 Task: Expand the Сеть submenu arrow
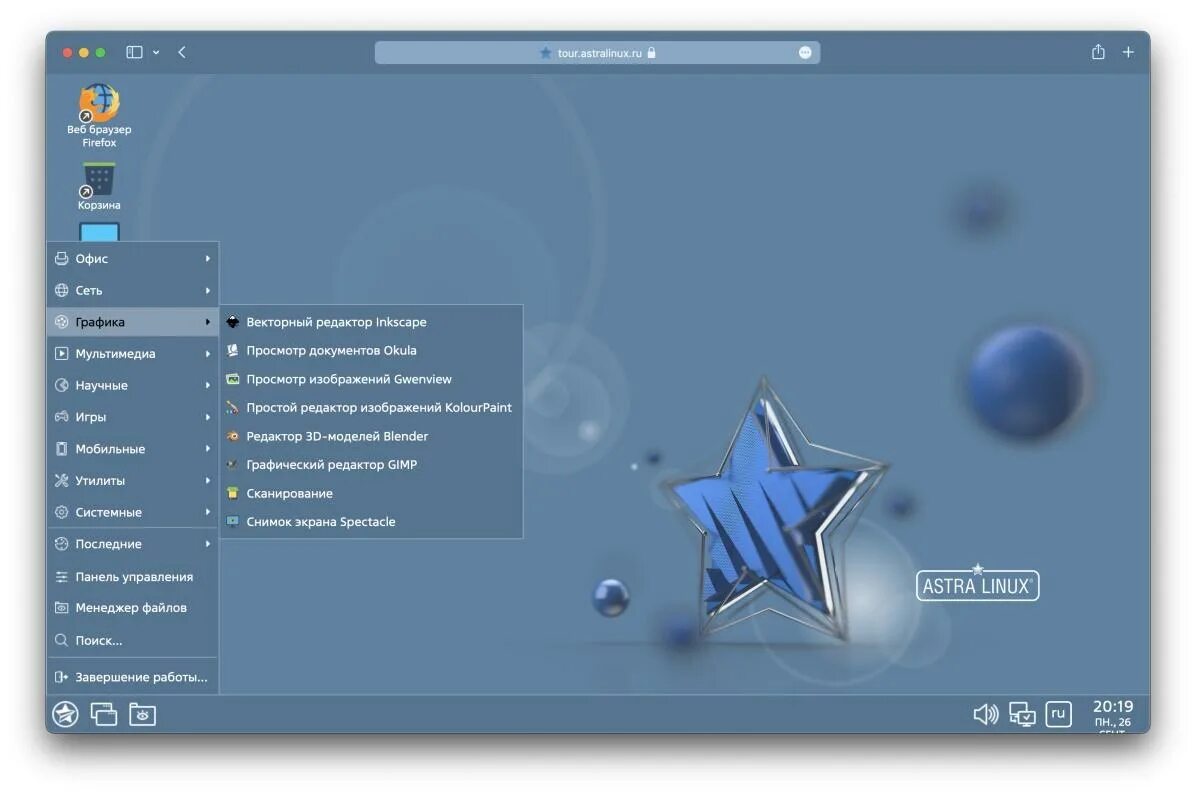coord(207,290)
